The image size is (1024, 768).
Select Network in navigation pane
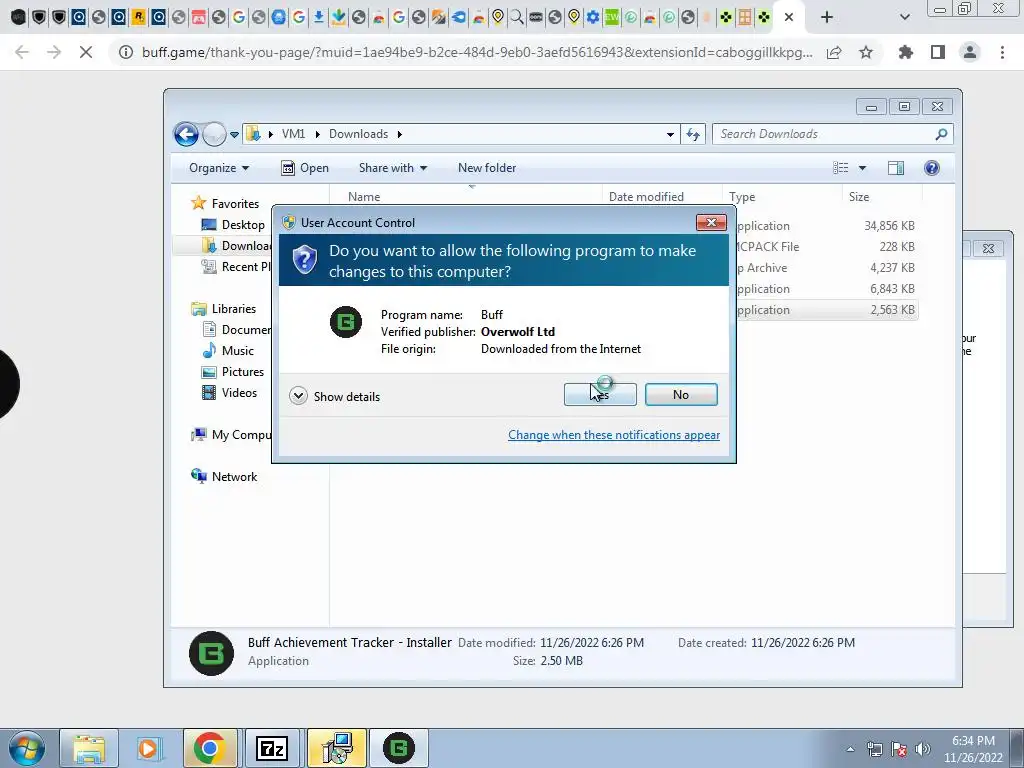pyautogui.click(x=224, y=477)
